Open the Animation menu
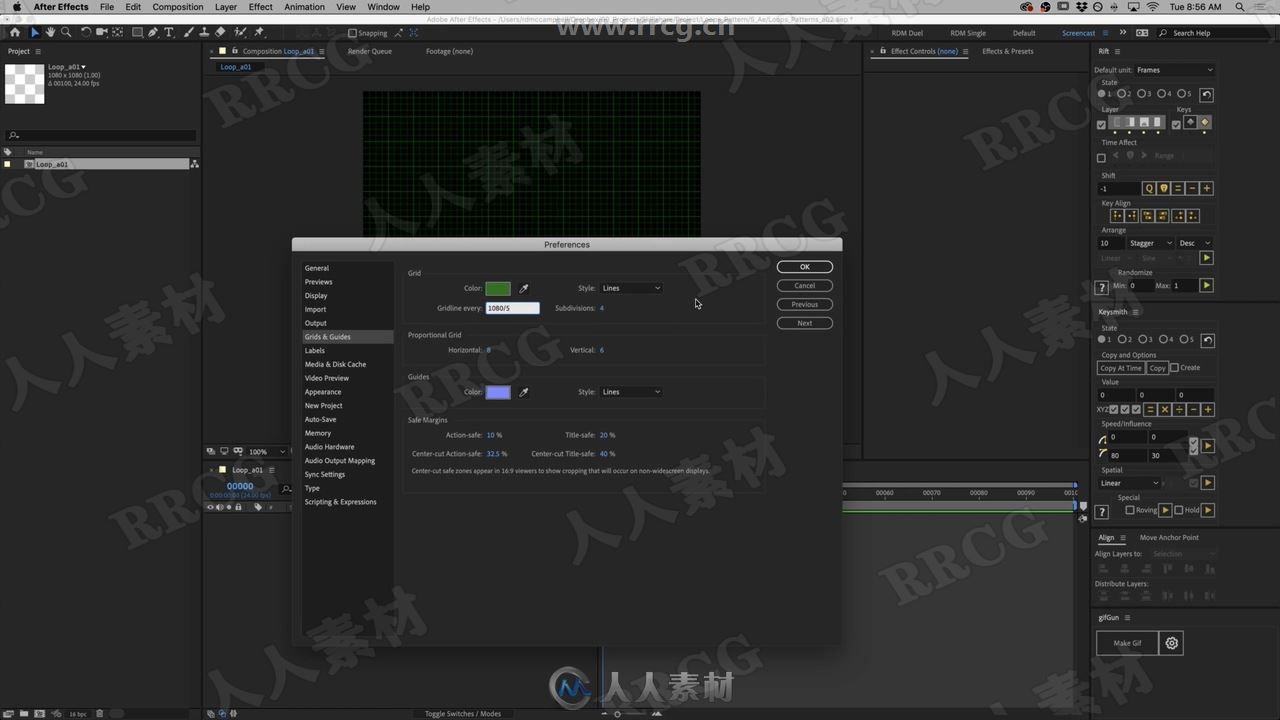The height and width of the screenshot is (720, 1280). [304, 7]
